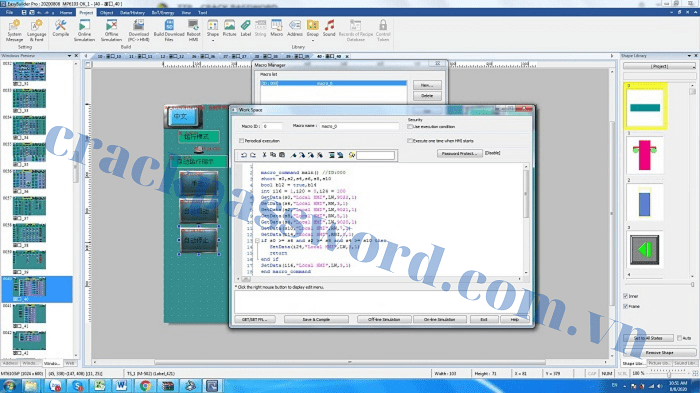Click find icon beside search box
700x393 pixels.
352,155
